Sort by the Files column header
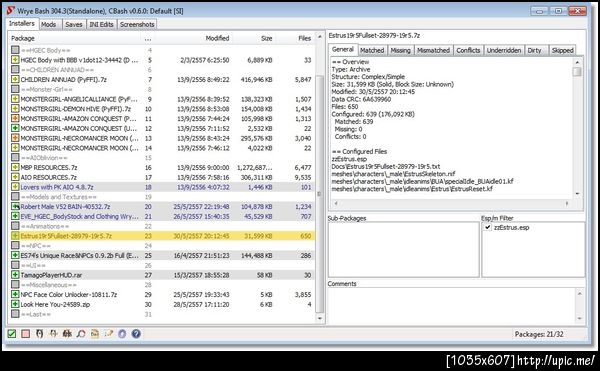600x371 pixels. coord(295,38)
